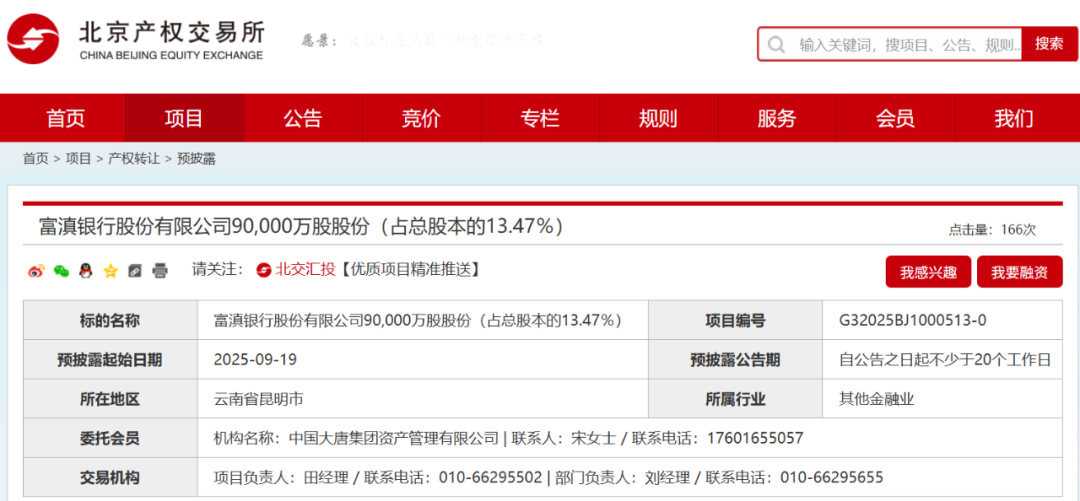The image size is (1080, 501).
Task: Open the 北交汇投 link
Action: [304, 270]
